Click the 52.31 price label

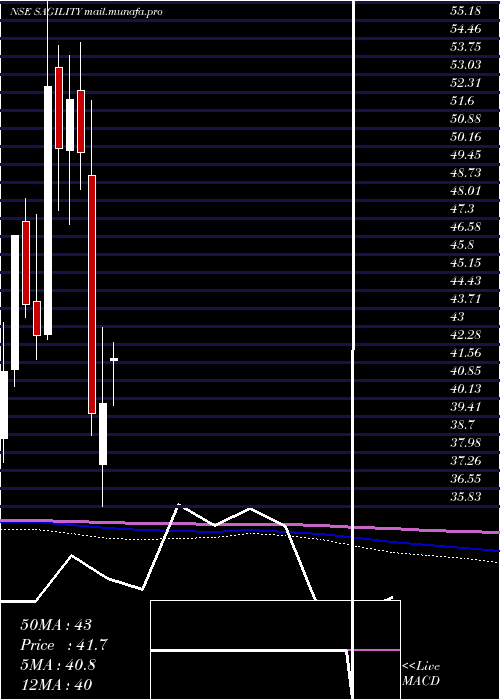[466, 83]
